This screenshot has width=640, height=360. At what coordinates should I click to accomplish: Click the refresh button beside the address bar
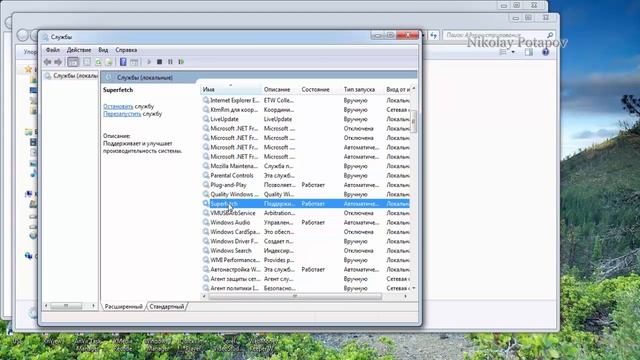tap(433, 36)
